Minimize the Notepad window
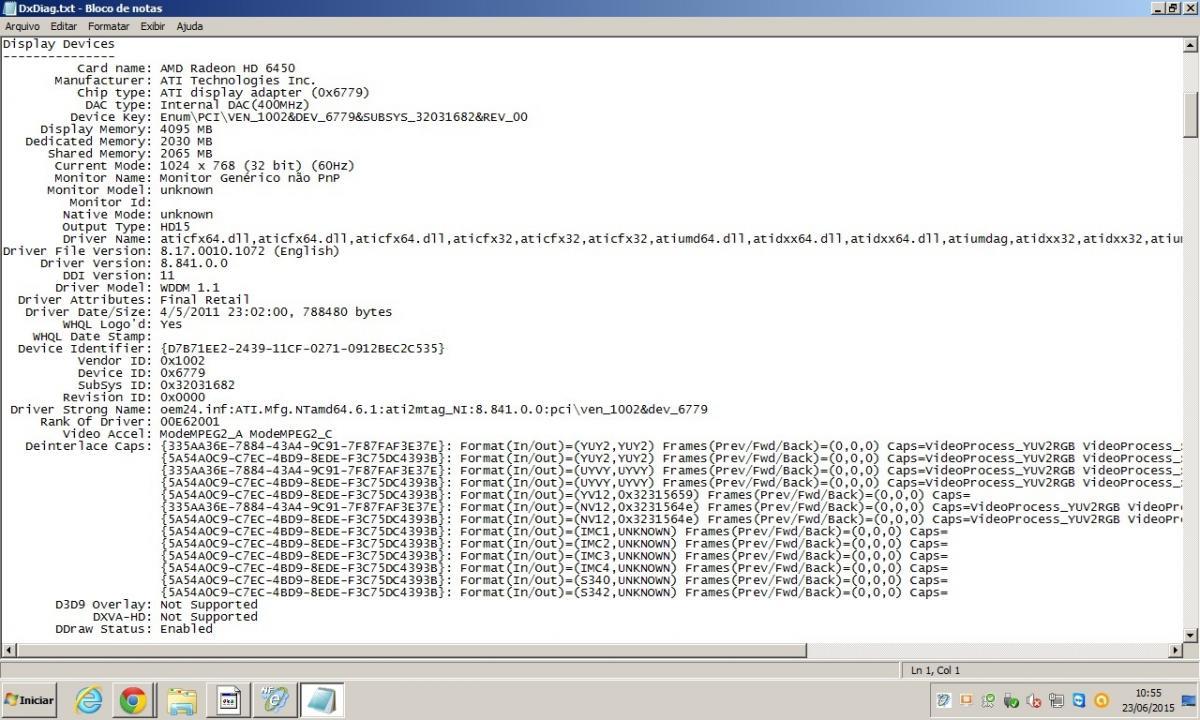This screenshot has width=1200, height=720. pyautogui.click(x=1158, y=8)
